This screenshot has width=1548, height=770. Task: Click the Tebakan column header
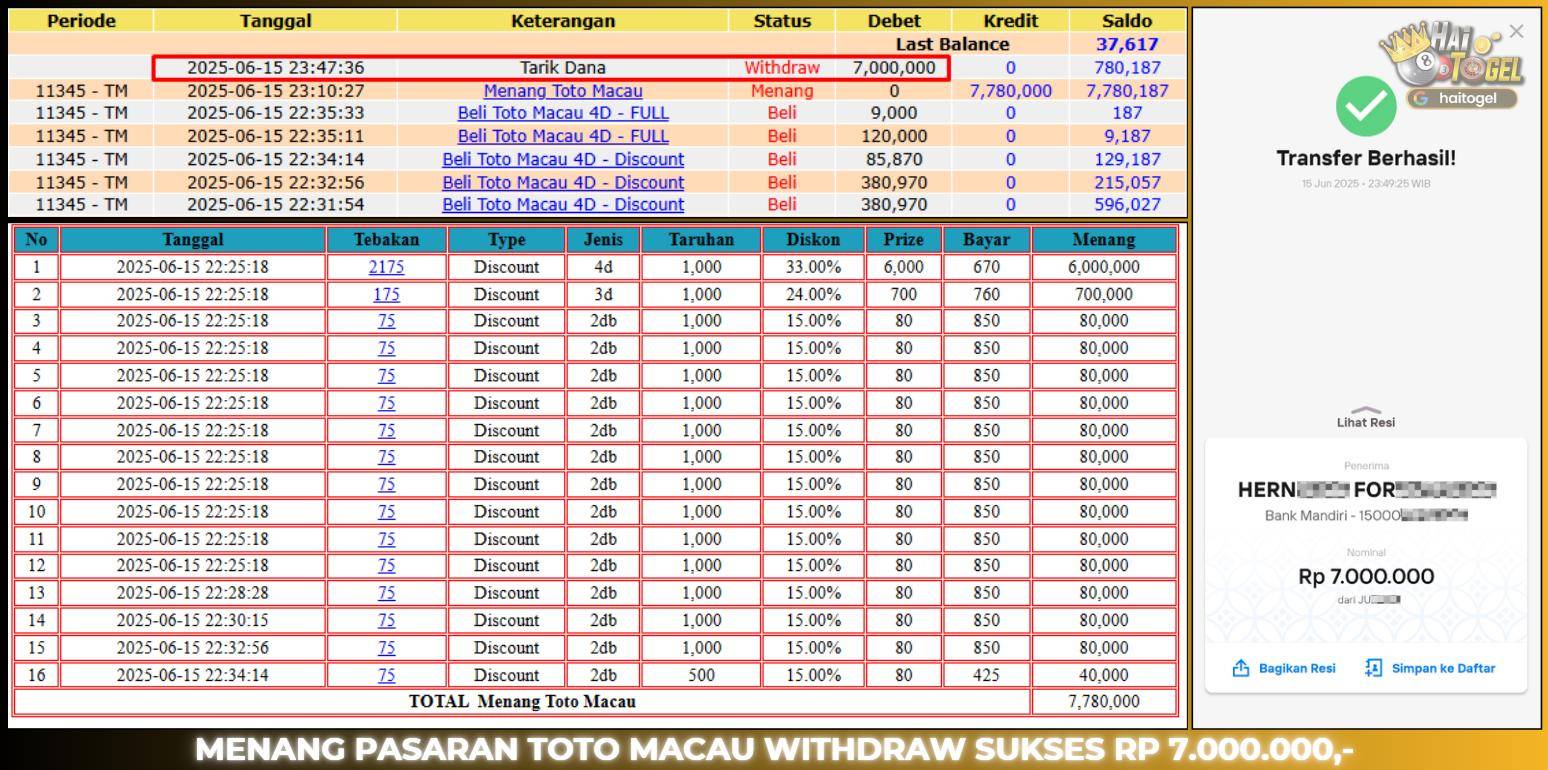pyautogui.click(x=386, y=240)
